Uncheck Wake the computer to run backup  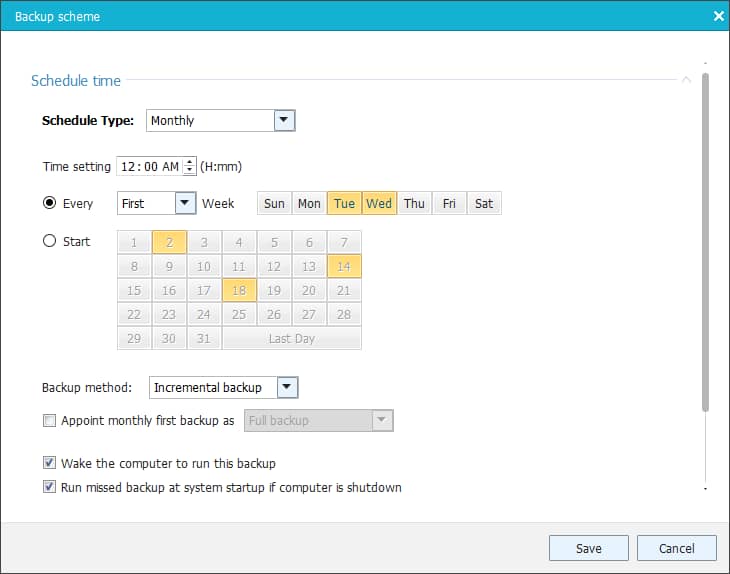(50, 464)
